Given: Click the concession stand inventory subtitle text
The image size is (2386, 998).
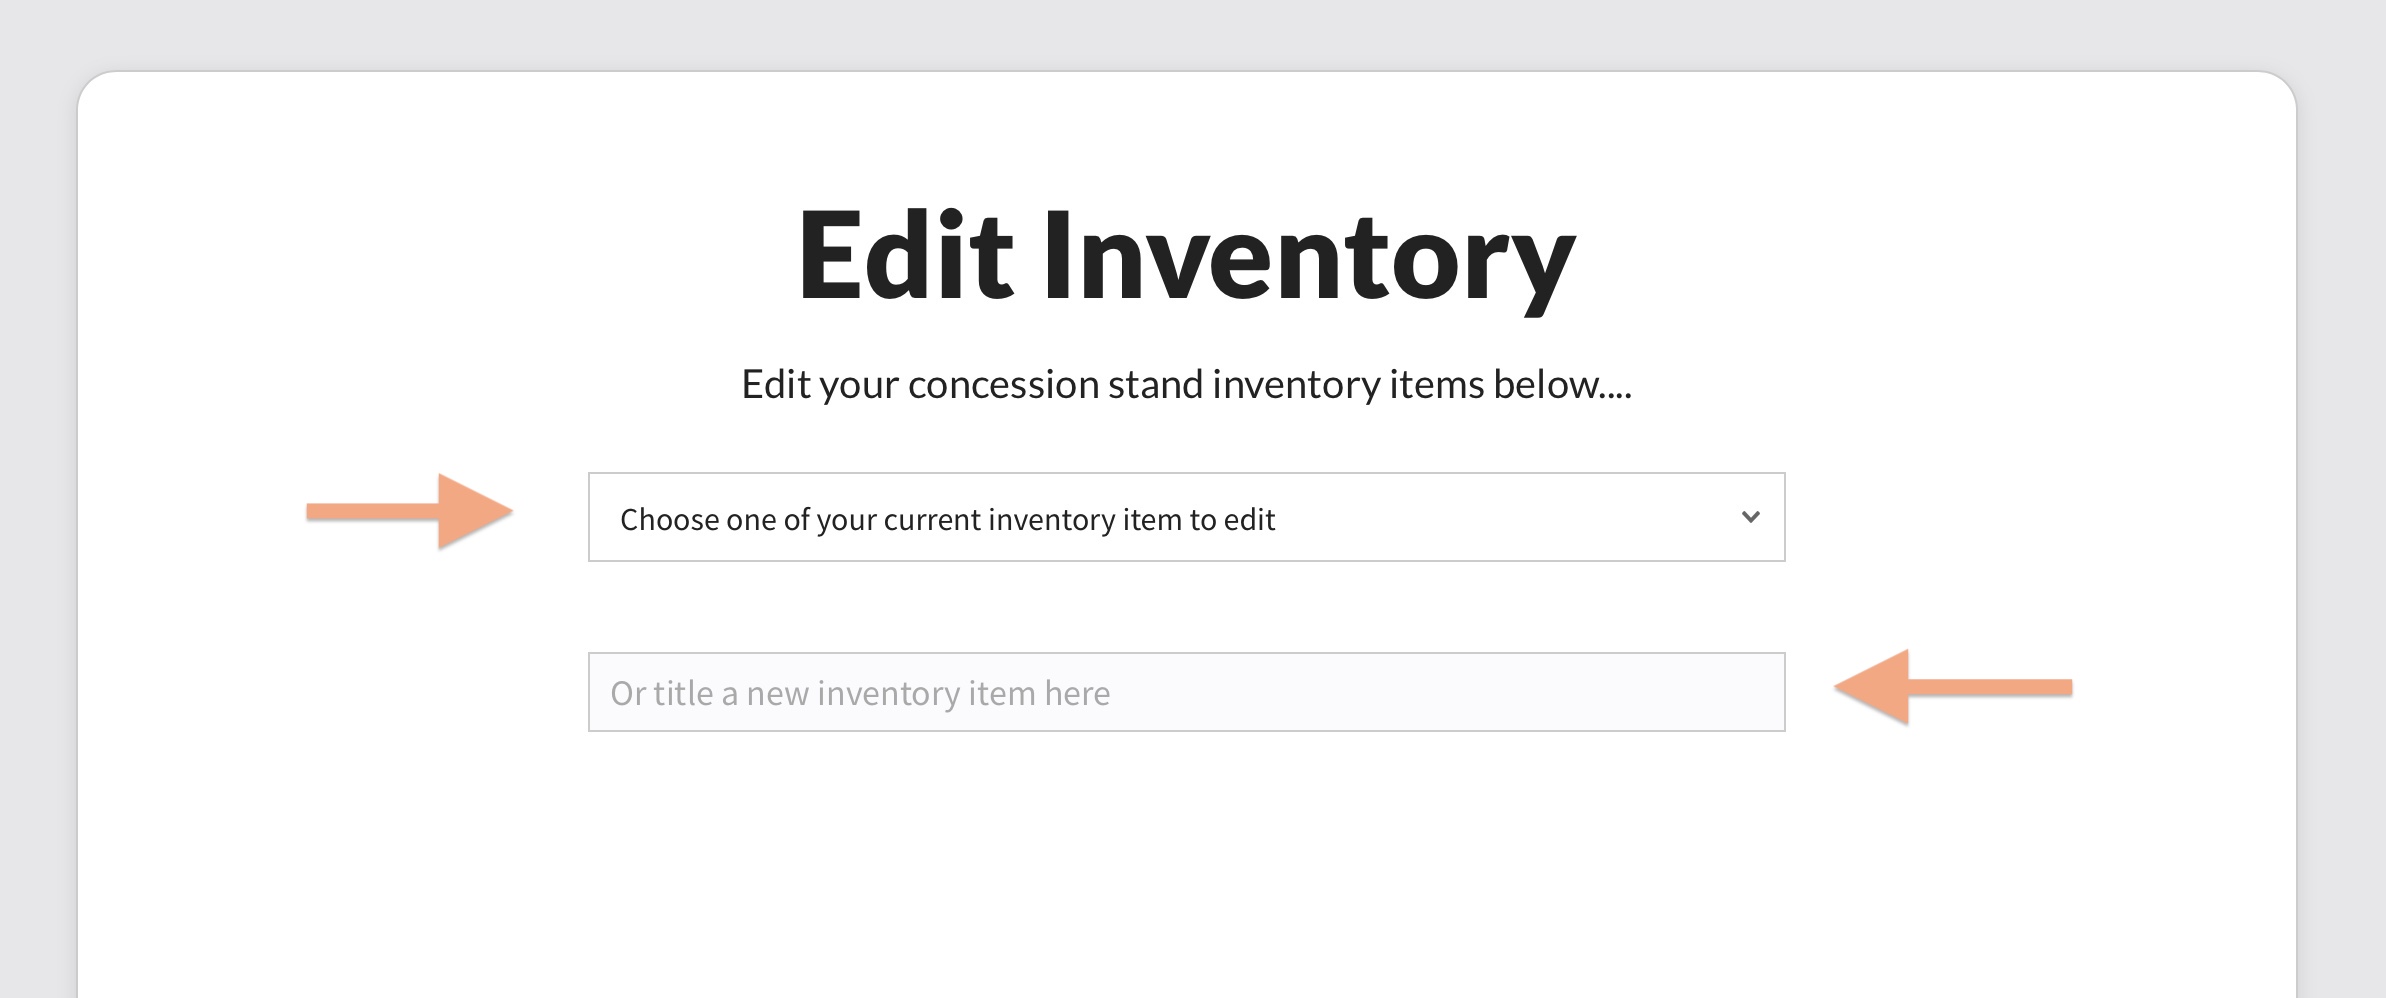Looking at the screenshot, I should click(x=1186, y=385).
